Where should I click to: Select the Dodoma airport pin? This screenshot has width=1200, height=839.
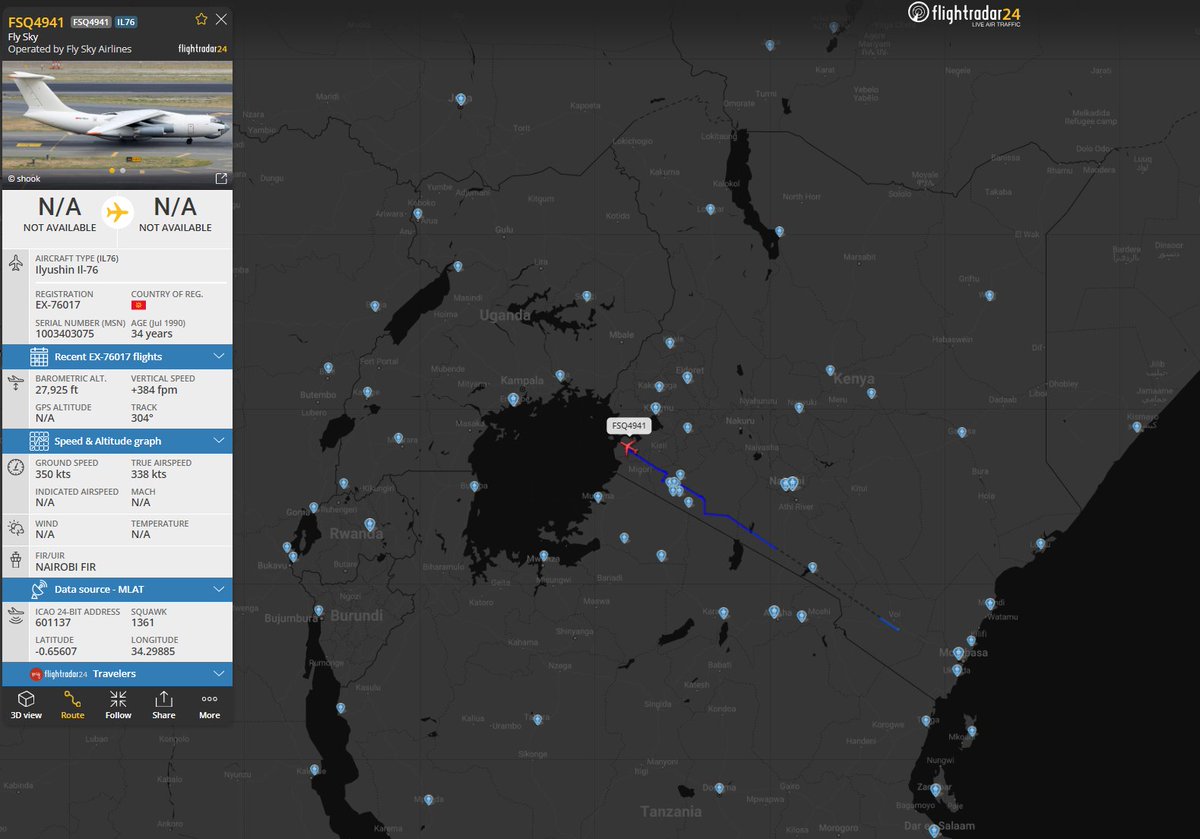(x=719, y=788)
